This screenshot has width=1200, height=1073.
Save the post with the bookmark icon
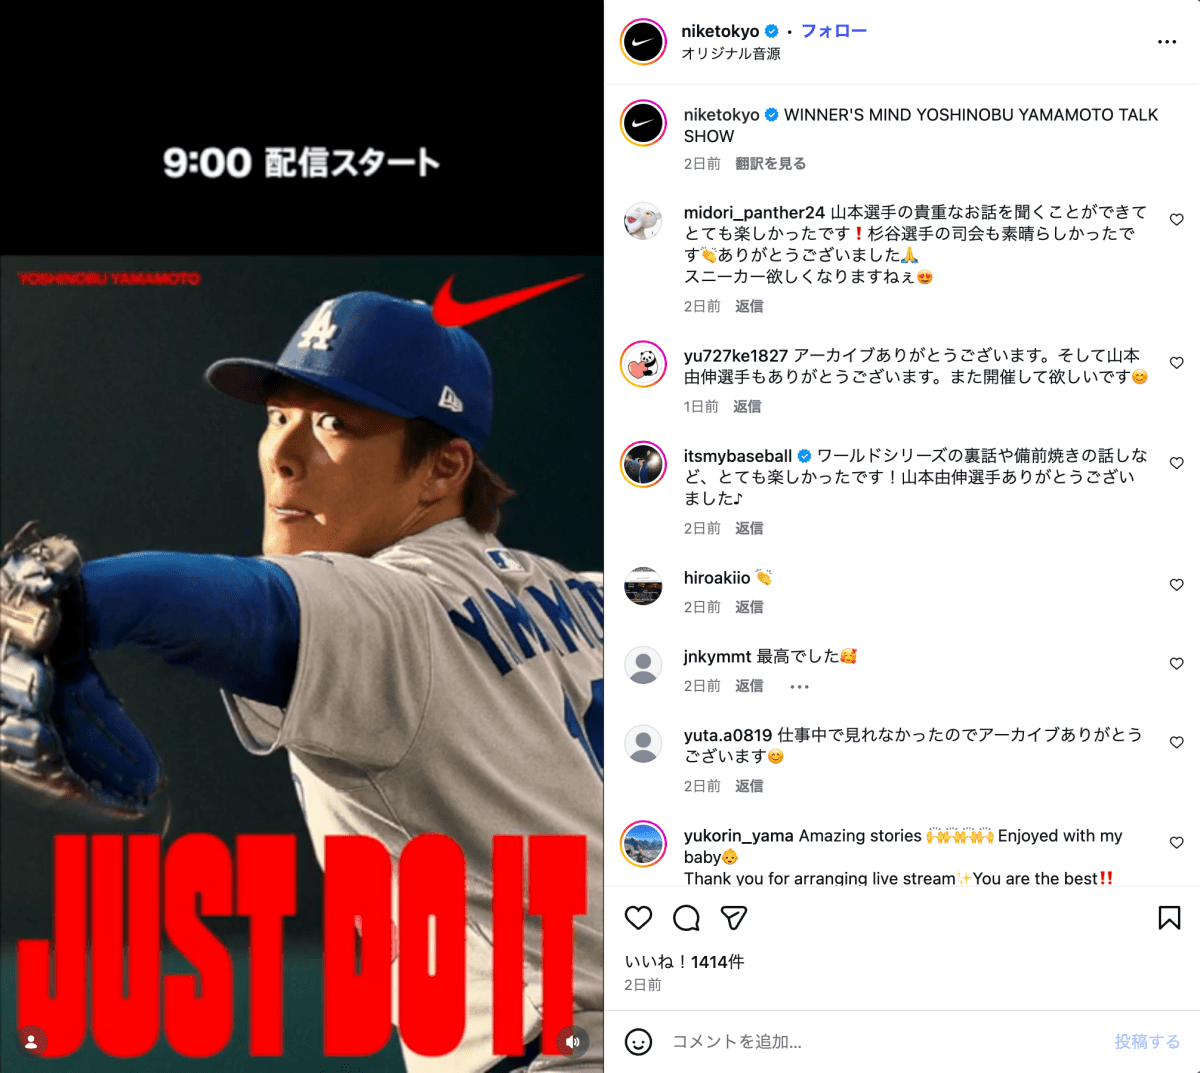1169,918
